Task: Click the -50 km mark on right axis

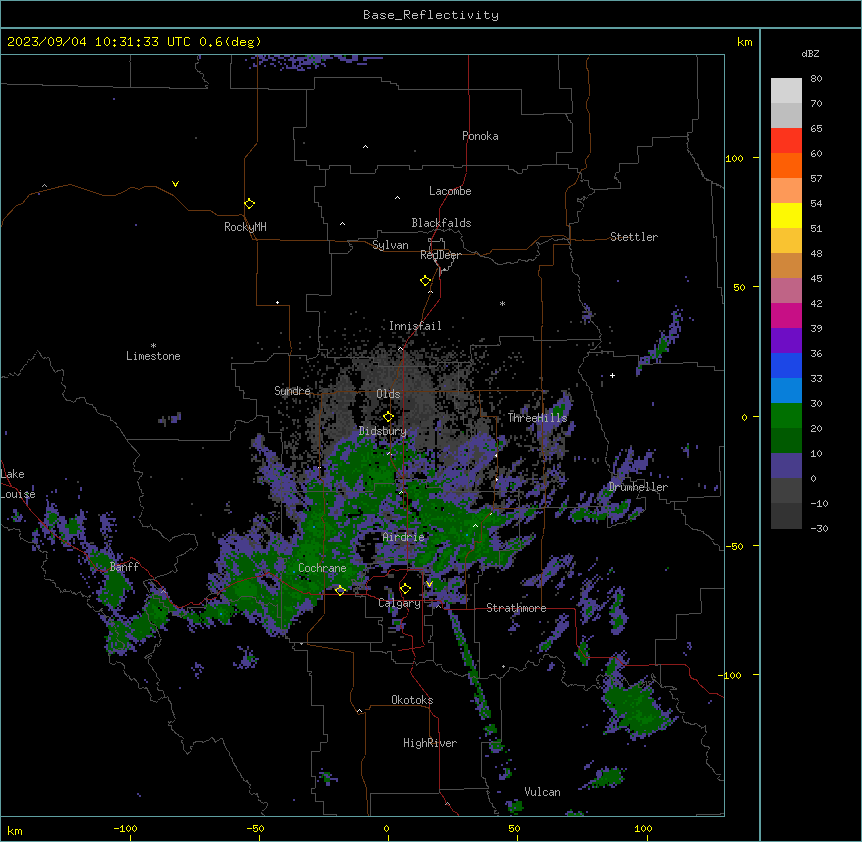Action: pos(734,546)
